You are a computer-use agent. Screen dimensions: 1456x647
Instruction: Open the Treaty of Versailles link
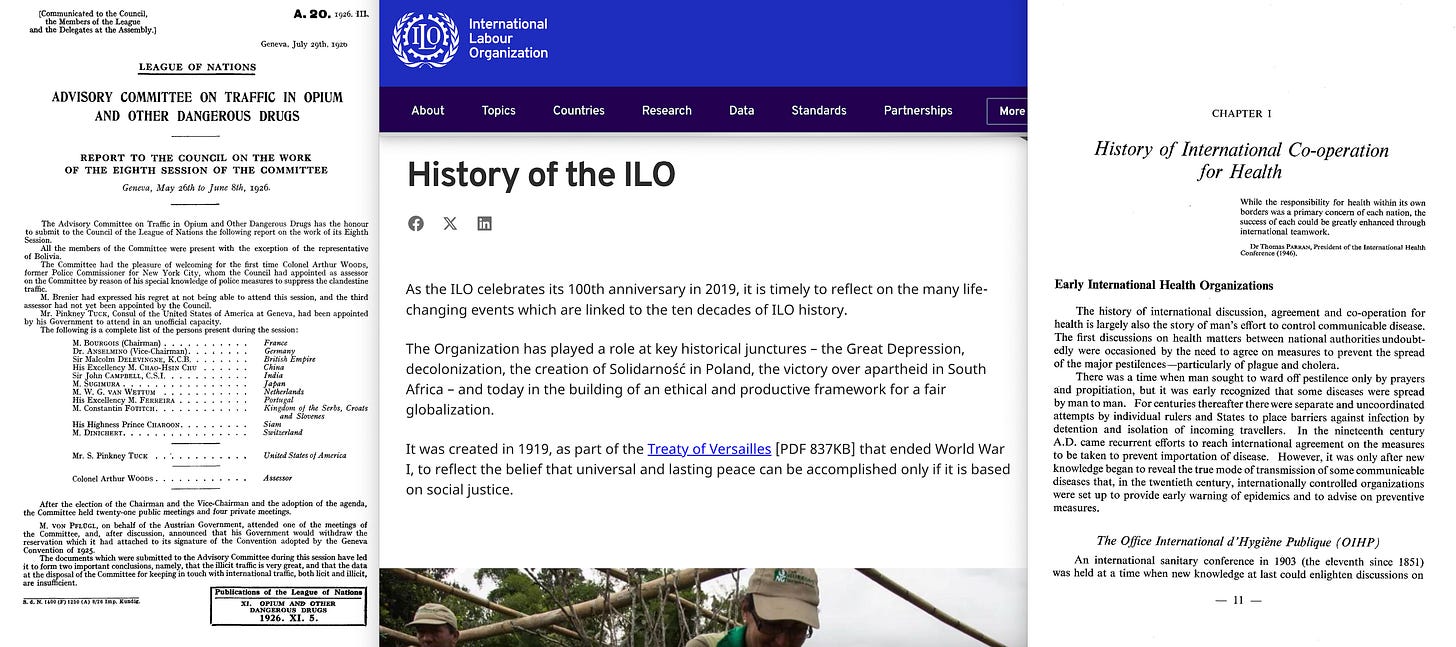[709, 449]
